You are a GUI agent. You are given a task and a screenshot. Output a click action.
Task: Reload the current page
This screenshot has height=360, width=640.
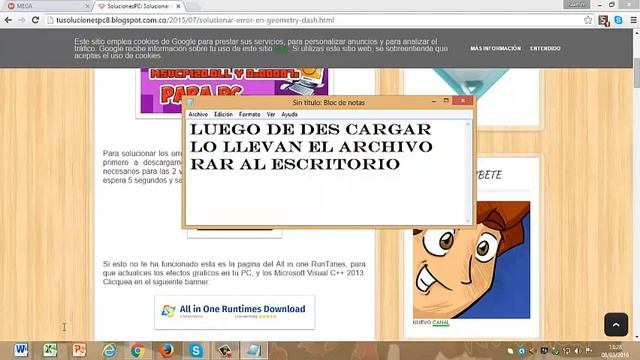click(x=36, y=20)
